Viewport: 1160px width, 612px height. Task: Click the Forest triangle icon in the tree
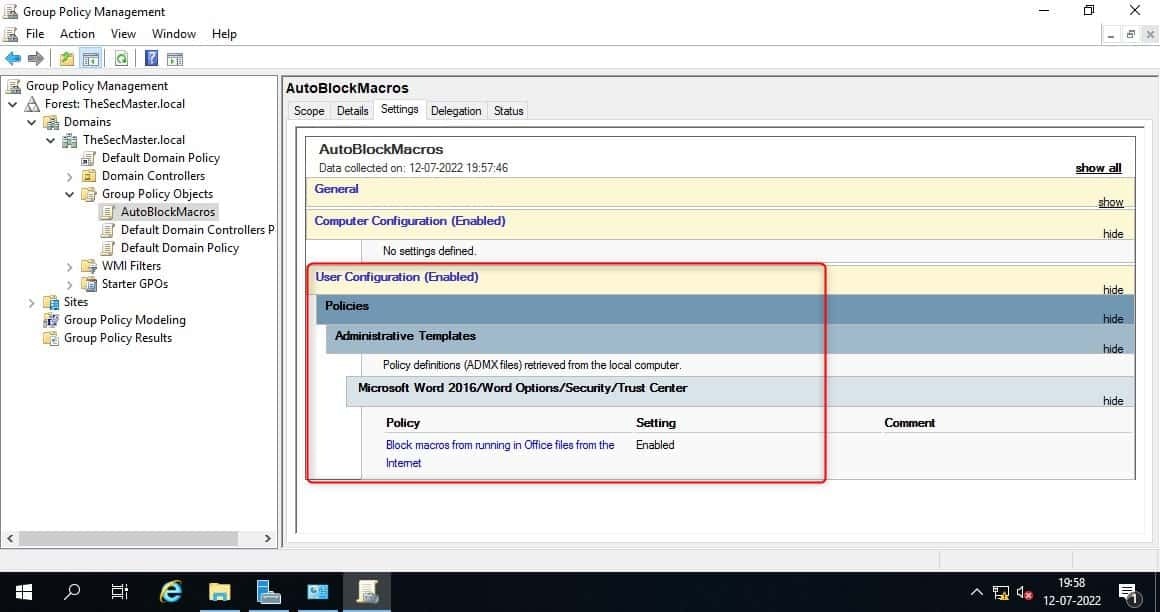33,104
